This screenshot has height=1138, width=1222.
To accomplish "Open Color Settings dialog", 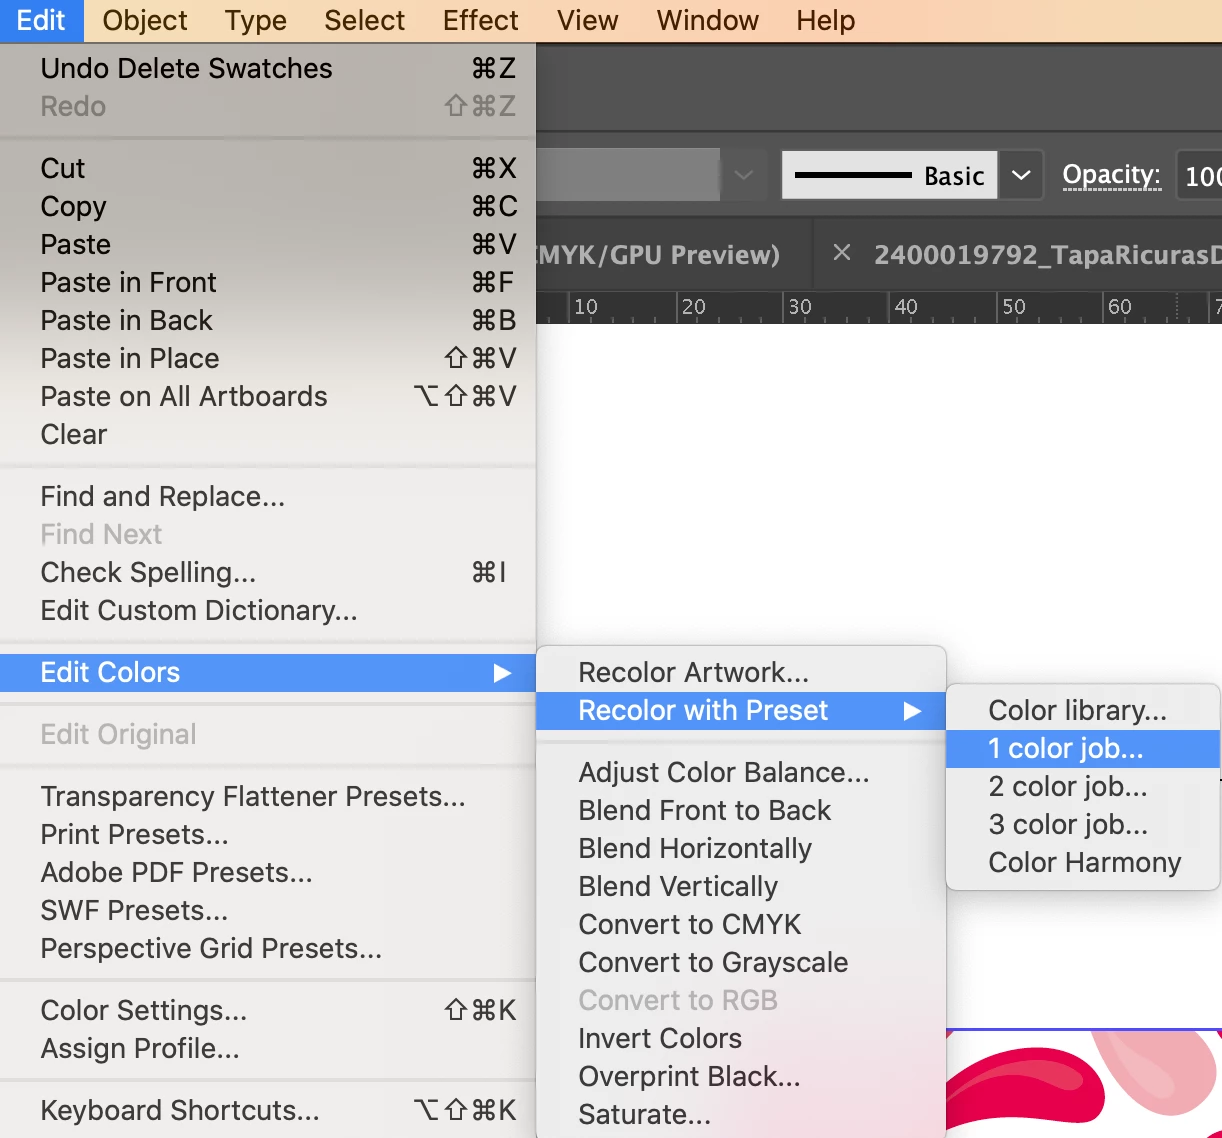I will tap(268, 1010).
